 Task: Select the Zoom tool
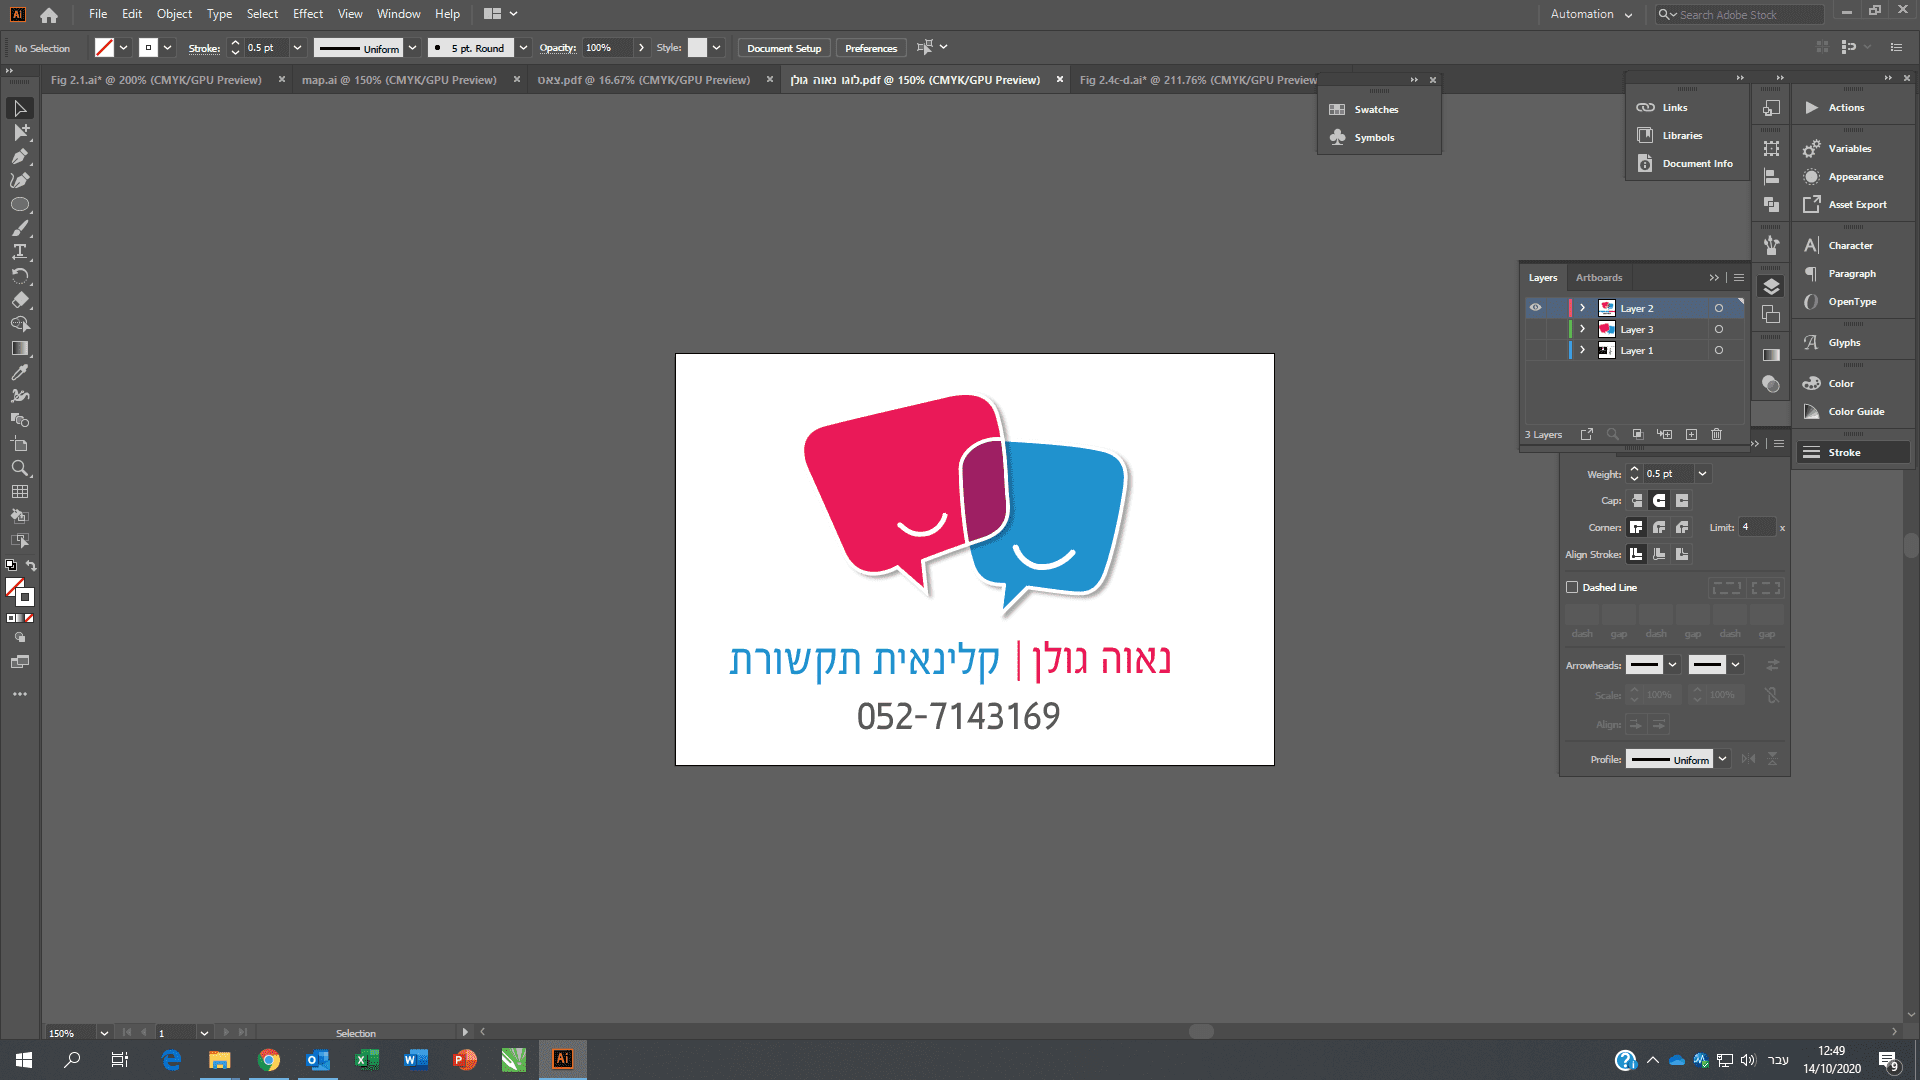pos(19,468)
